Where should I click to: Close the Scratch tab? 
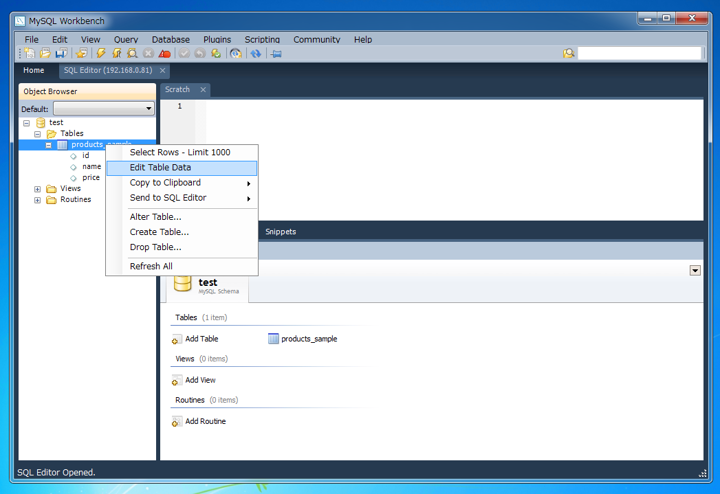[x=203, y=90]
